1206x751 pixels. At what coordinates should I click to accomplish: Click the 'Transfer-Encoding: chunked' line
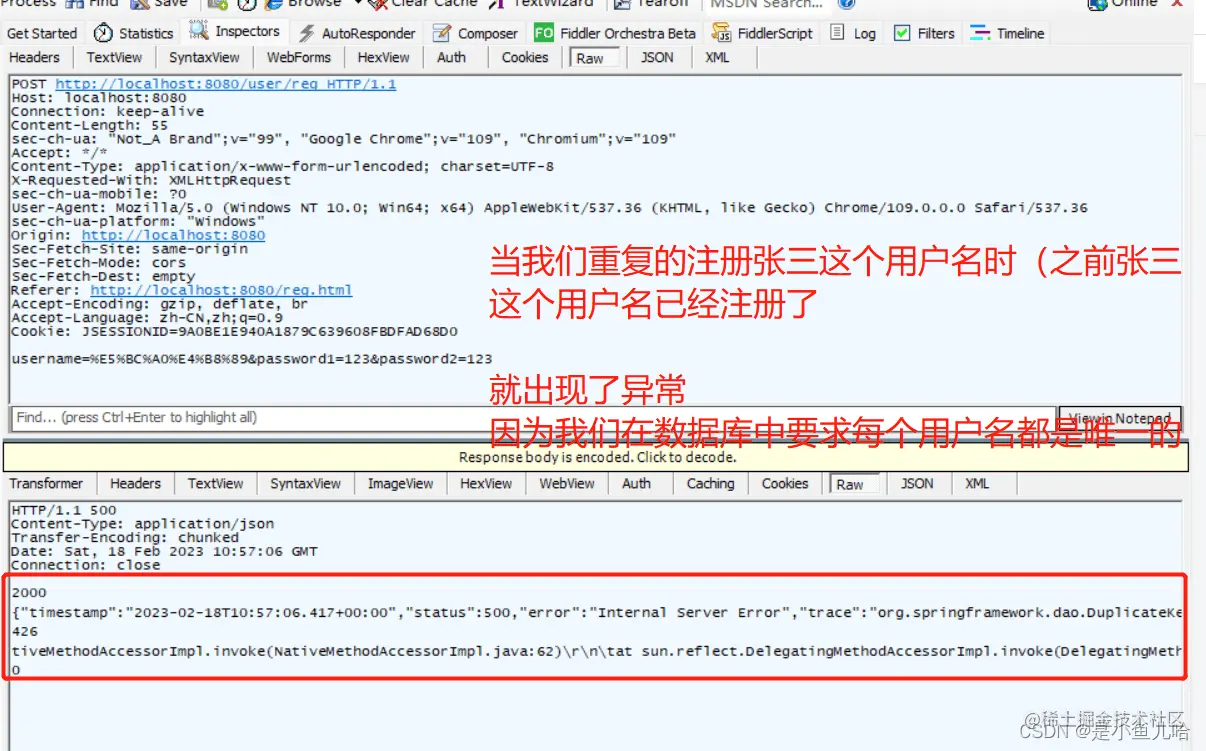(125, 537)
